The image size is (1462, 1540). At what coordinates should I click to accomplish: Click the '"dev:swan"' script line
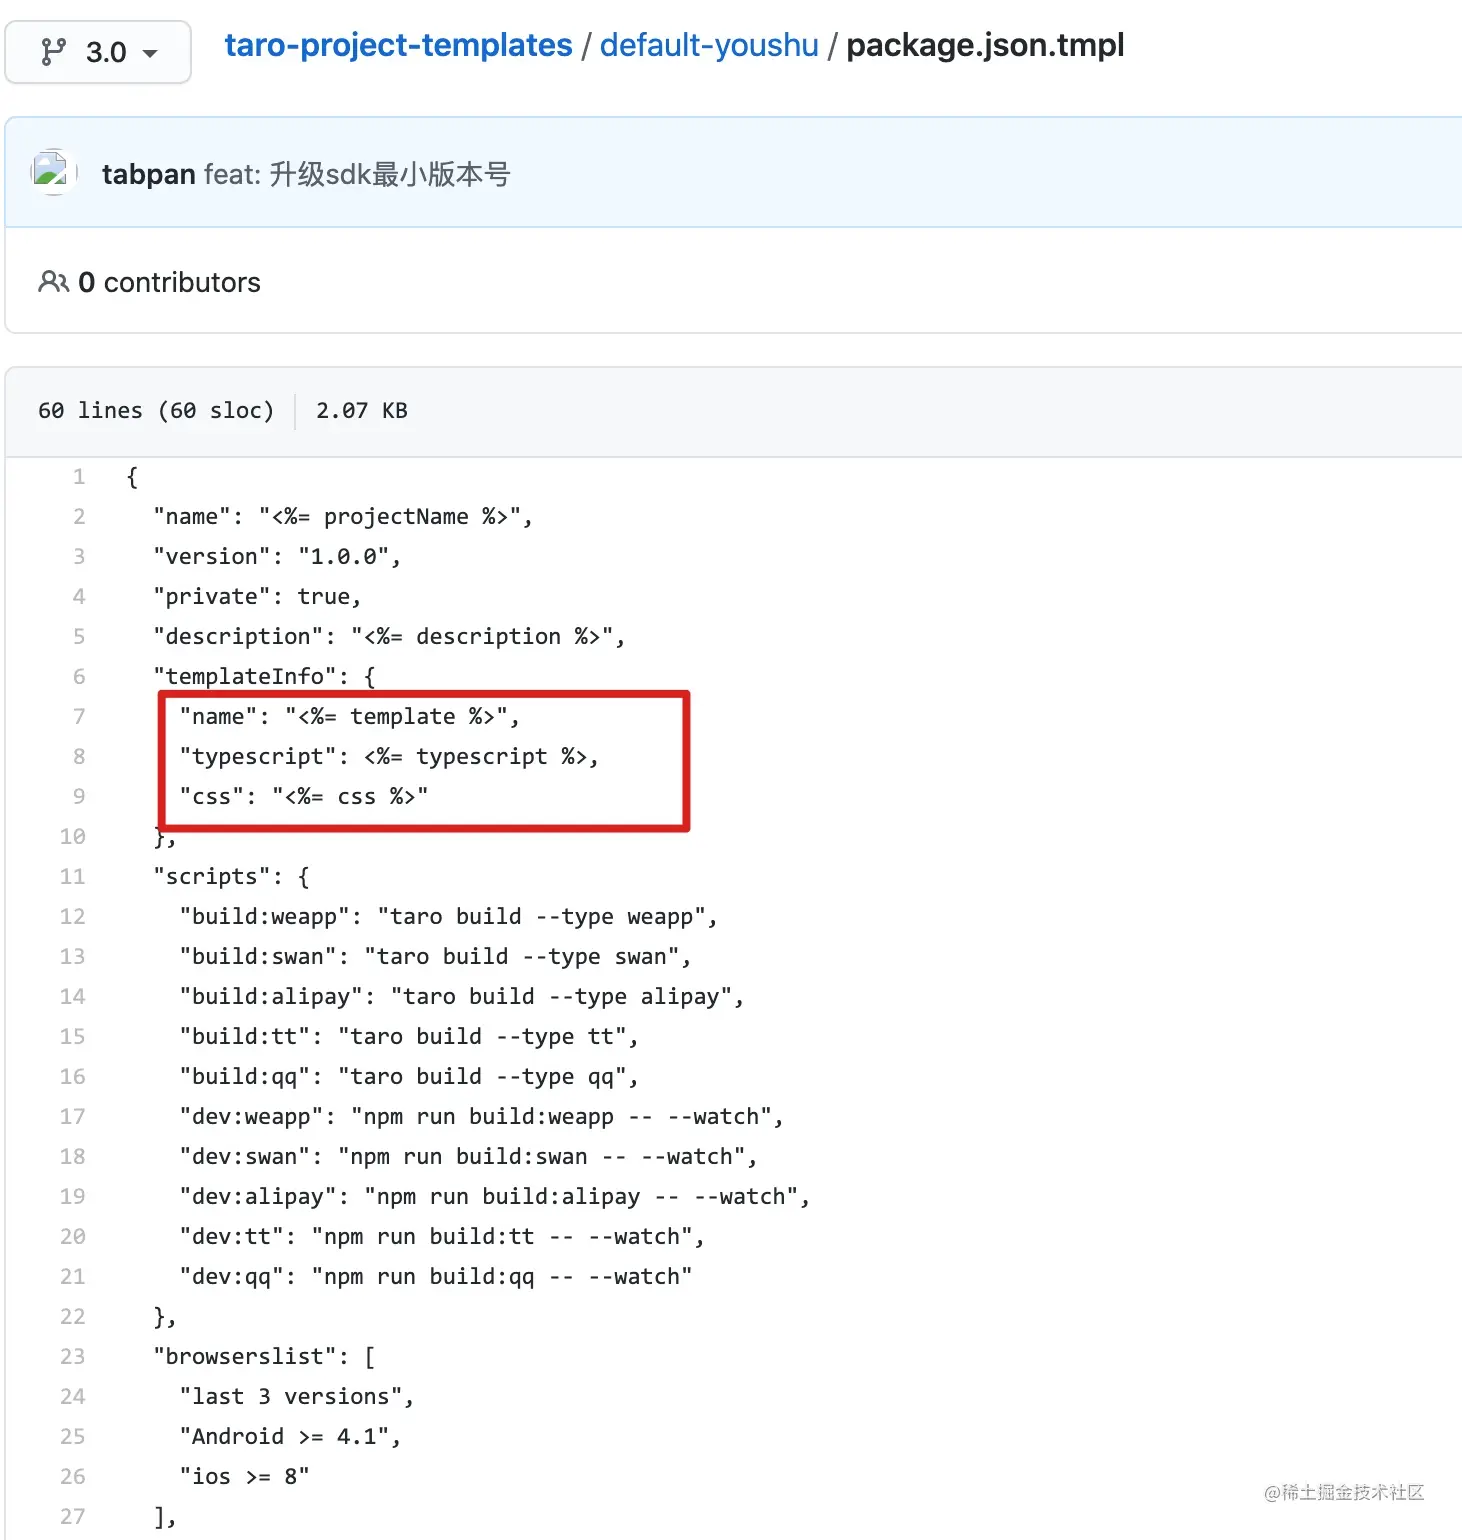468,1157
